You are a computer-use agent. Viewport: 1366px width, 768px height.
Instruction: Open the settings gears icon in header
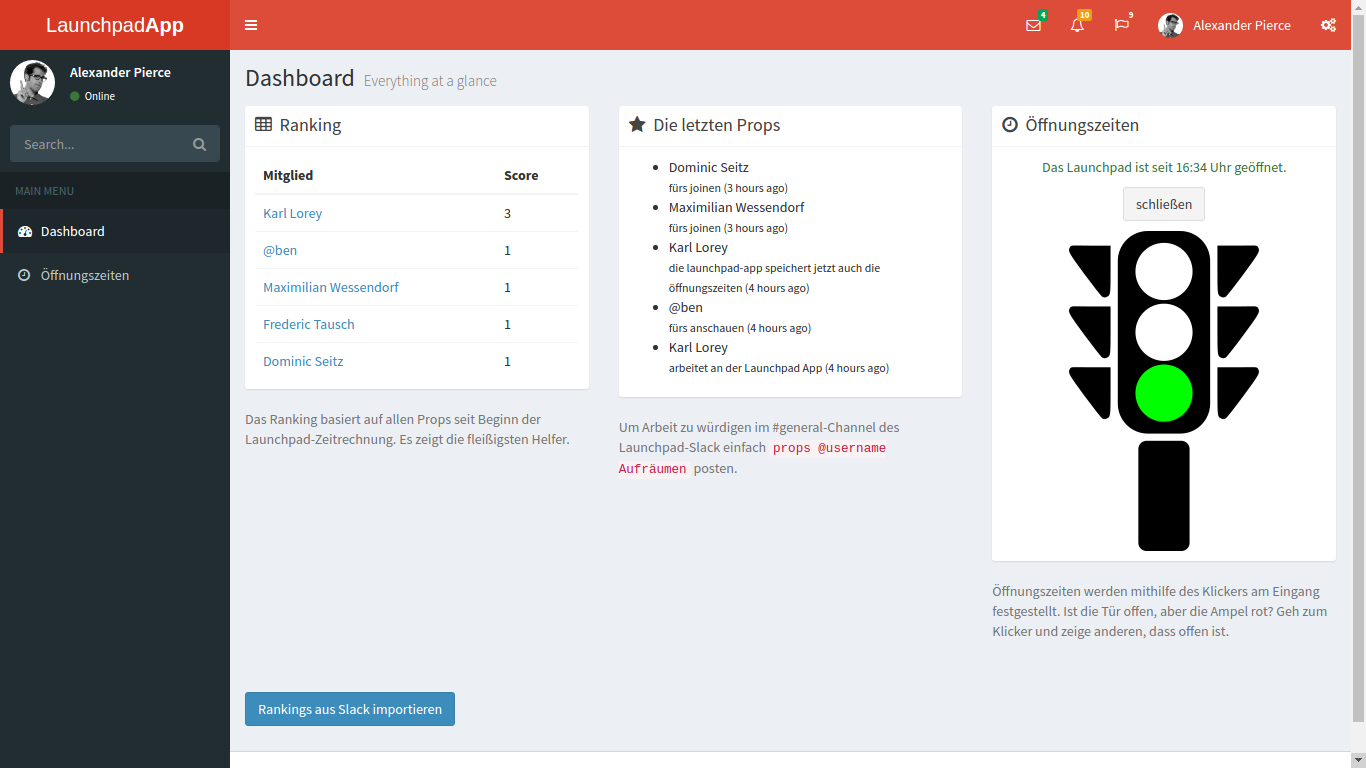click(1328, 25)
